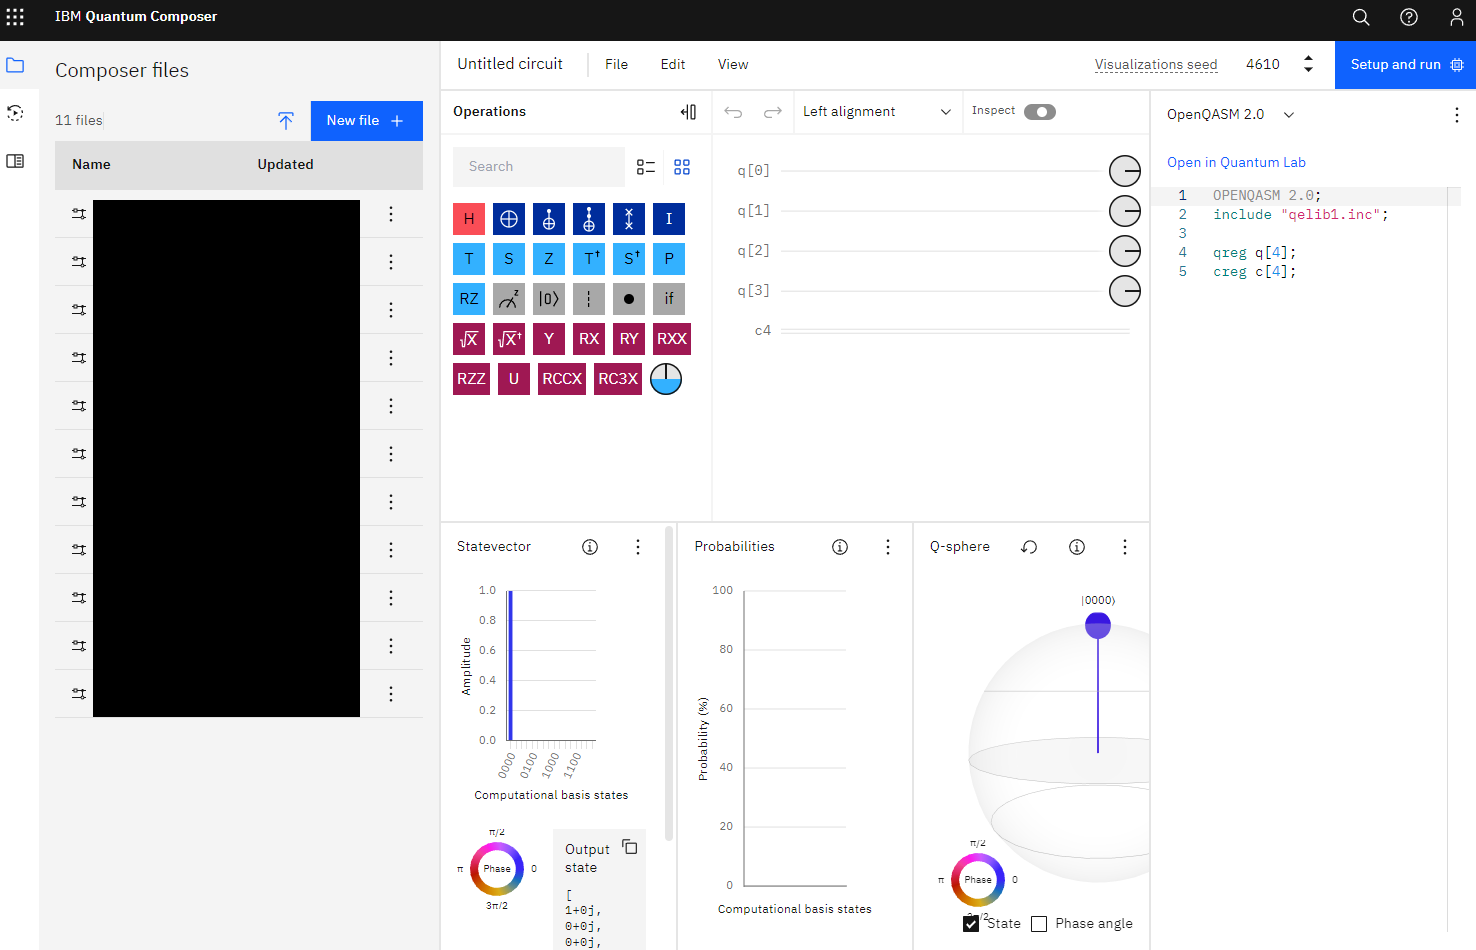Open Probabilities panel options menu
1476x950 pixels.
click(x=888, y=547)
